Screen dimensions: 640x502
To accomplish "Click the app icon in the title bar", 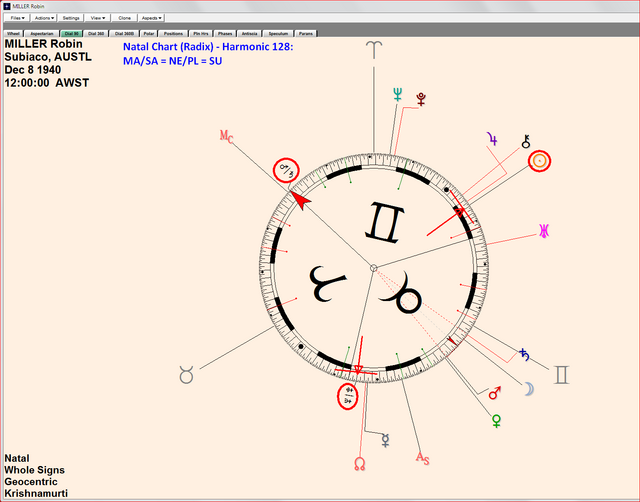I will pos(7,6).
